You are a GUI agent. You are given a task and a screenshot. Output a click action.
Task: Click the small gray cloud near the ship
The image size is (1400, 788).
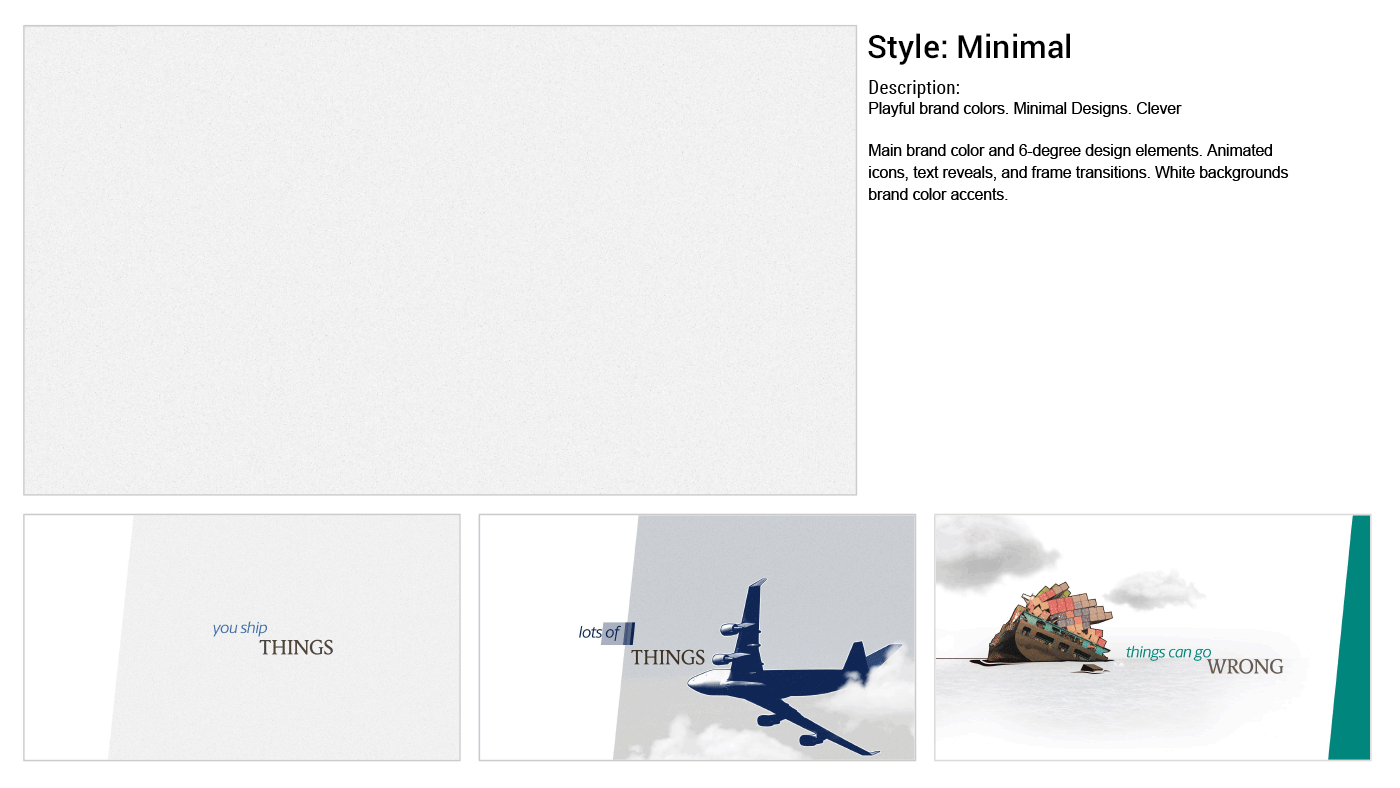coord(1155,591)
